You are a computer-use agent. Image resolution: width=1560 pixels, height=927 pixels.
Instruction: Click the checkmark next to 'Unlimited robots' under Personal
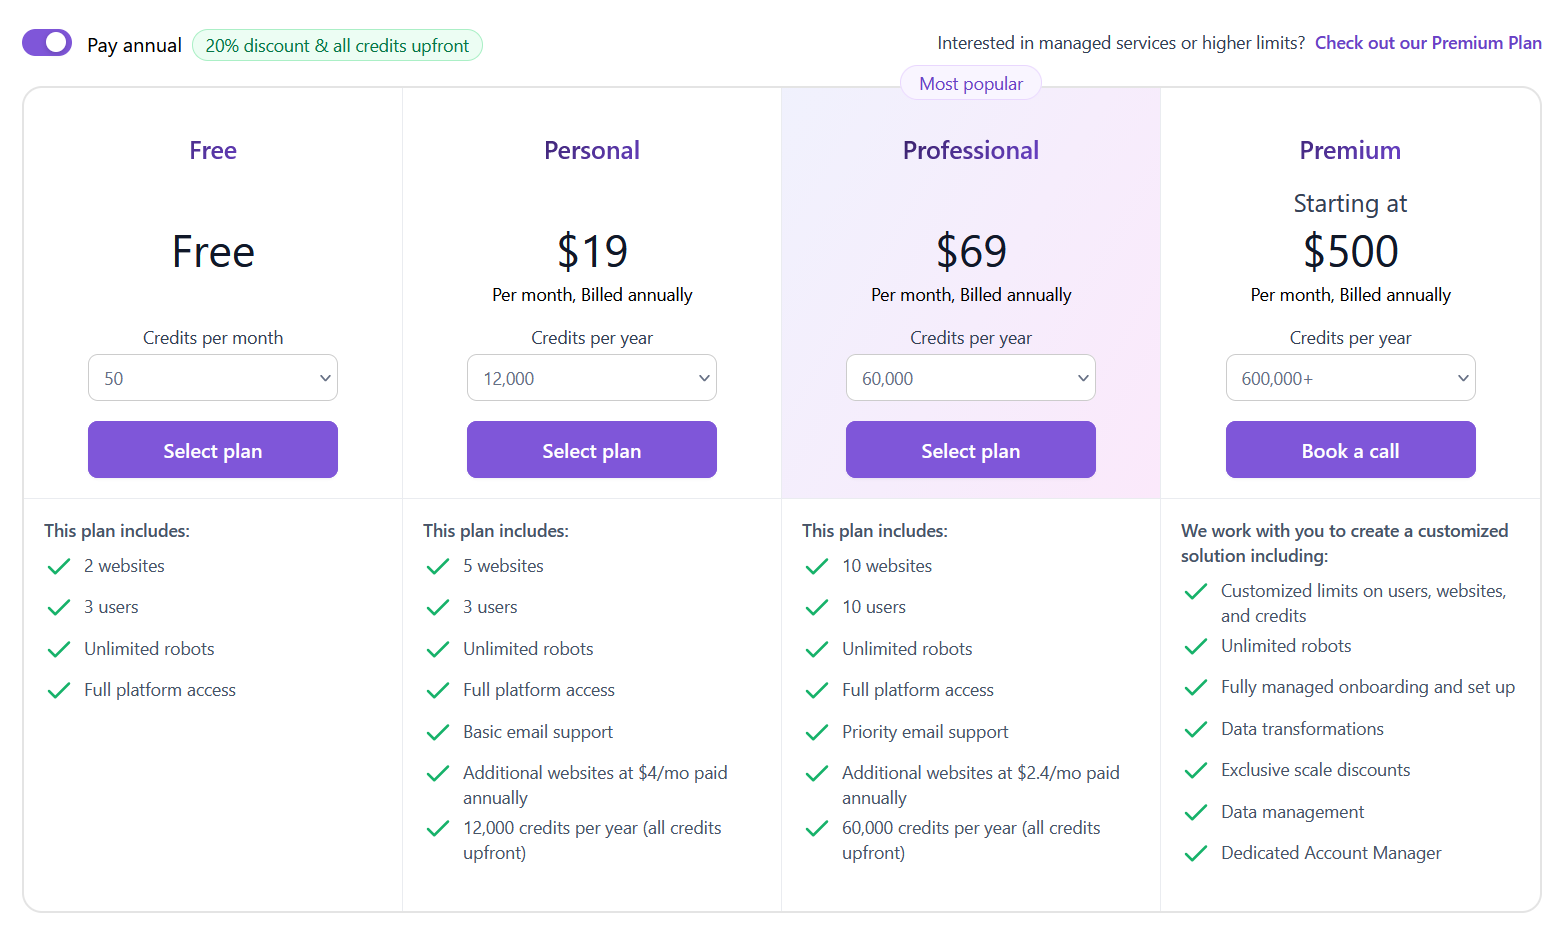[437, 648]
